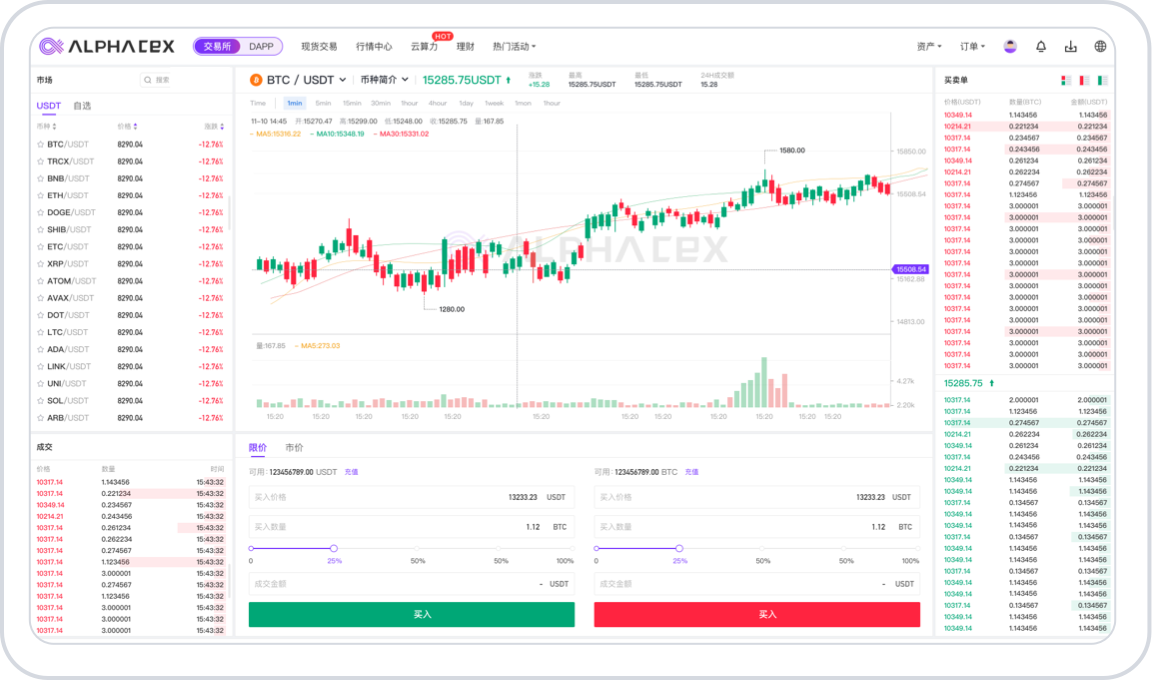
Task: Open the app download icon in top bar
Action: (1071, 46)
